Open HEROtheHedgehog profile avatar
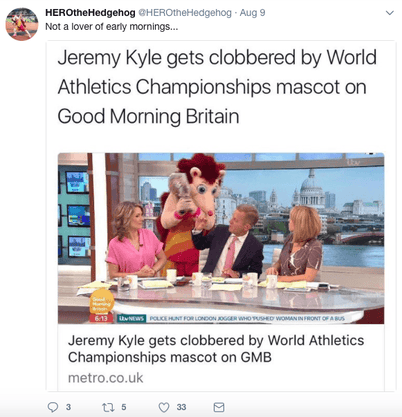The height and width of the screenshot is (417, 402). click(22, 24)
